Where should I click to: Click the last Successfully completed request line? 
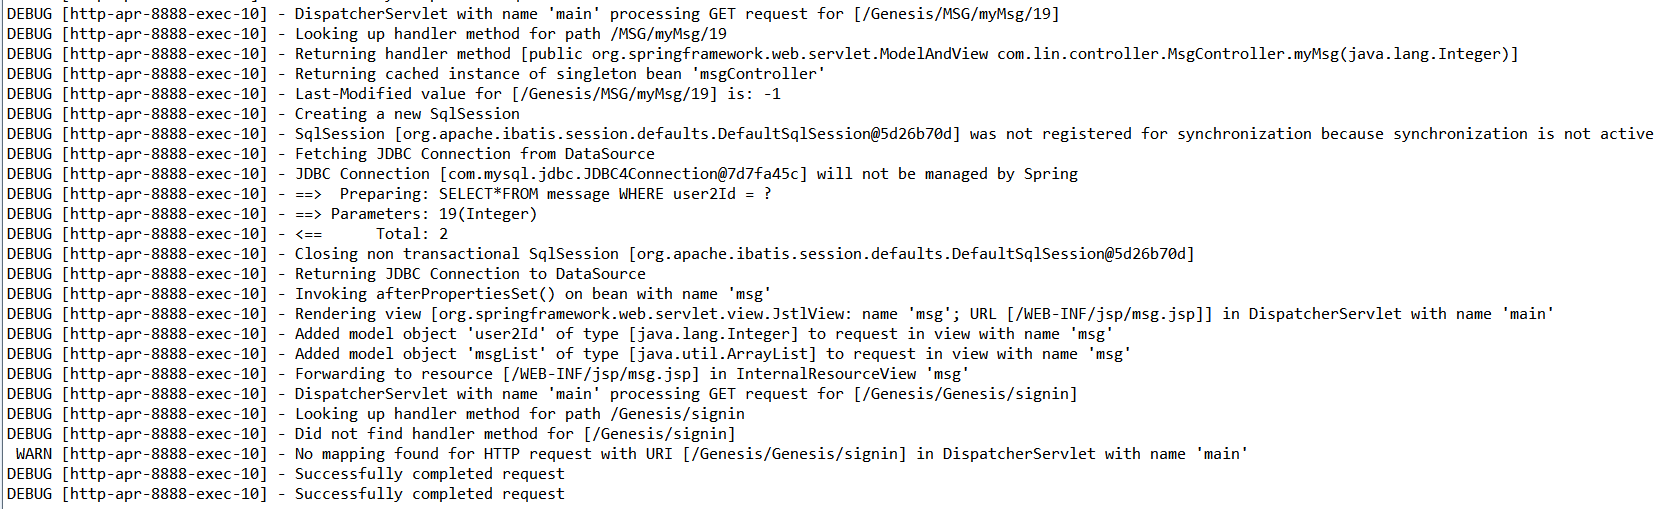430,494
